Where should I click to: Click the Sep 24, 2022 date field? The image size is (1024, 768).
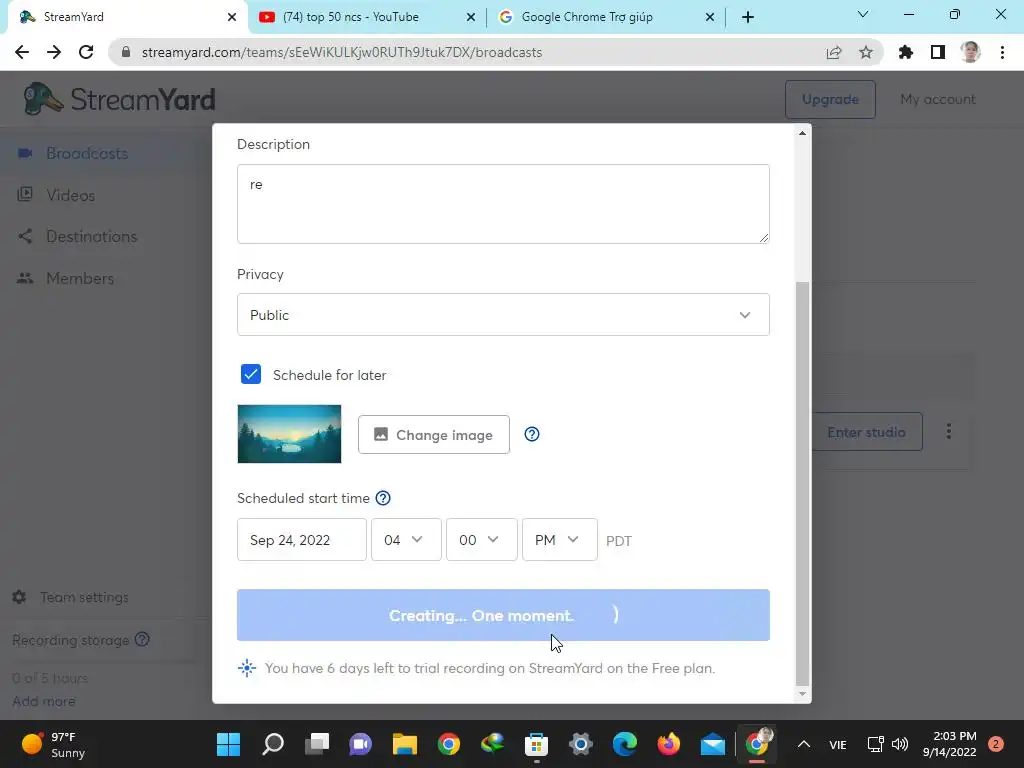point(302,539)
